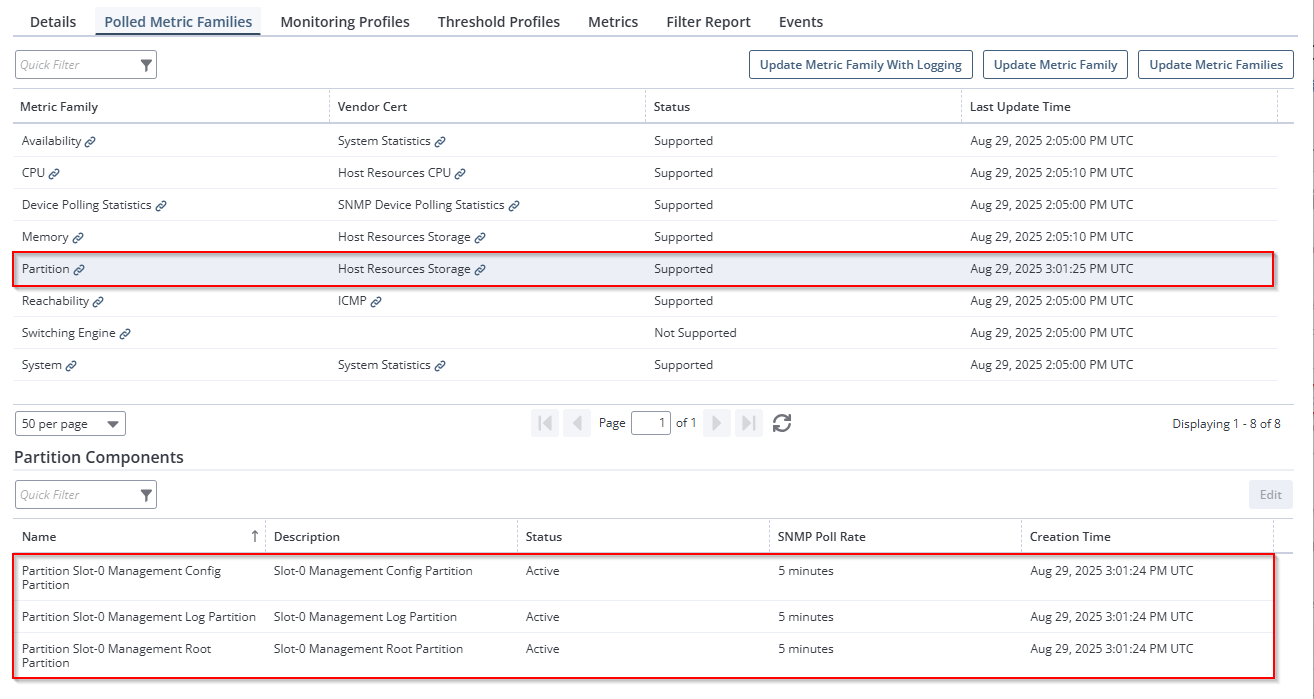Go to the last page arrow
Screen dimensions: 1314x699
pos(749,423)
